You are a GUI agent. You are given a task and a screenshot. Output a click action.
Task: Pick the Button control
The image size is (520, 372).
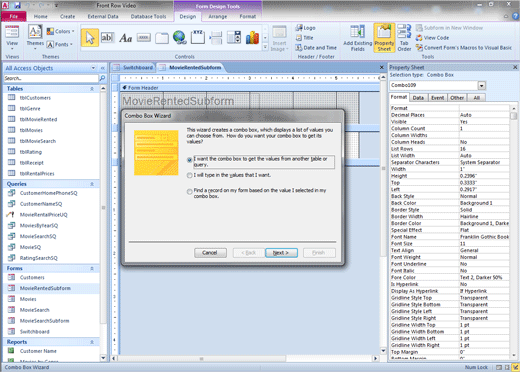(x=144, y=38)
